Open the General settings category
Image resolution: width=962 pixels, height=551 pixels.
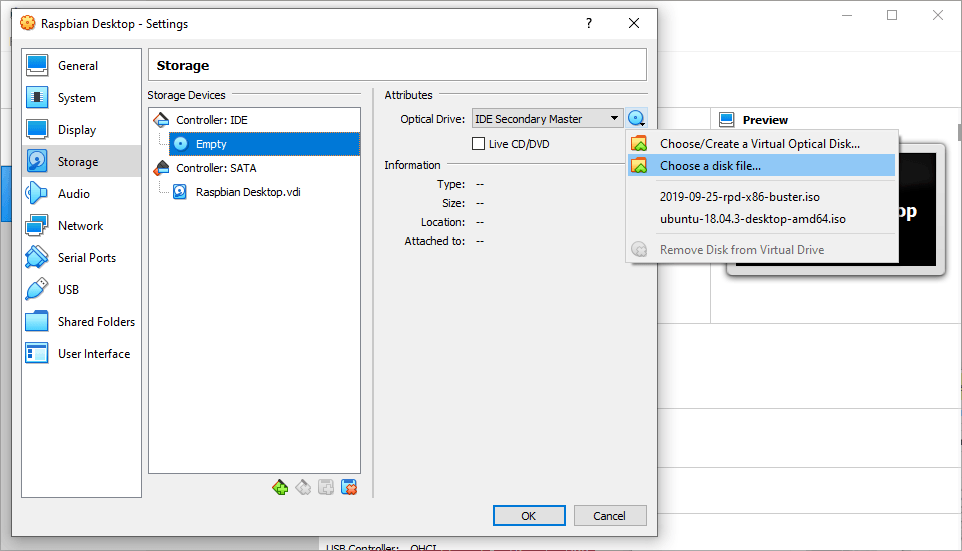tap(81, 66)
